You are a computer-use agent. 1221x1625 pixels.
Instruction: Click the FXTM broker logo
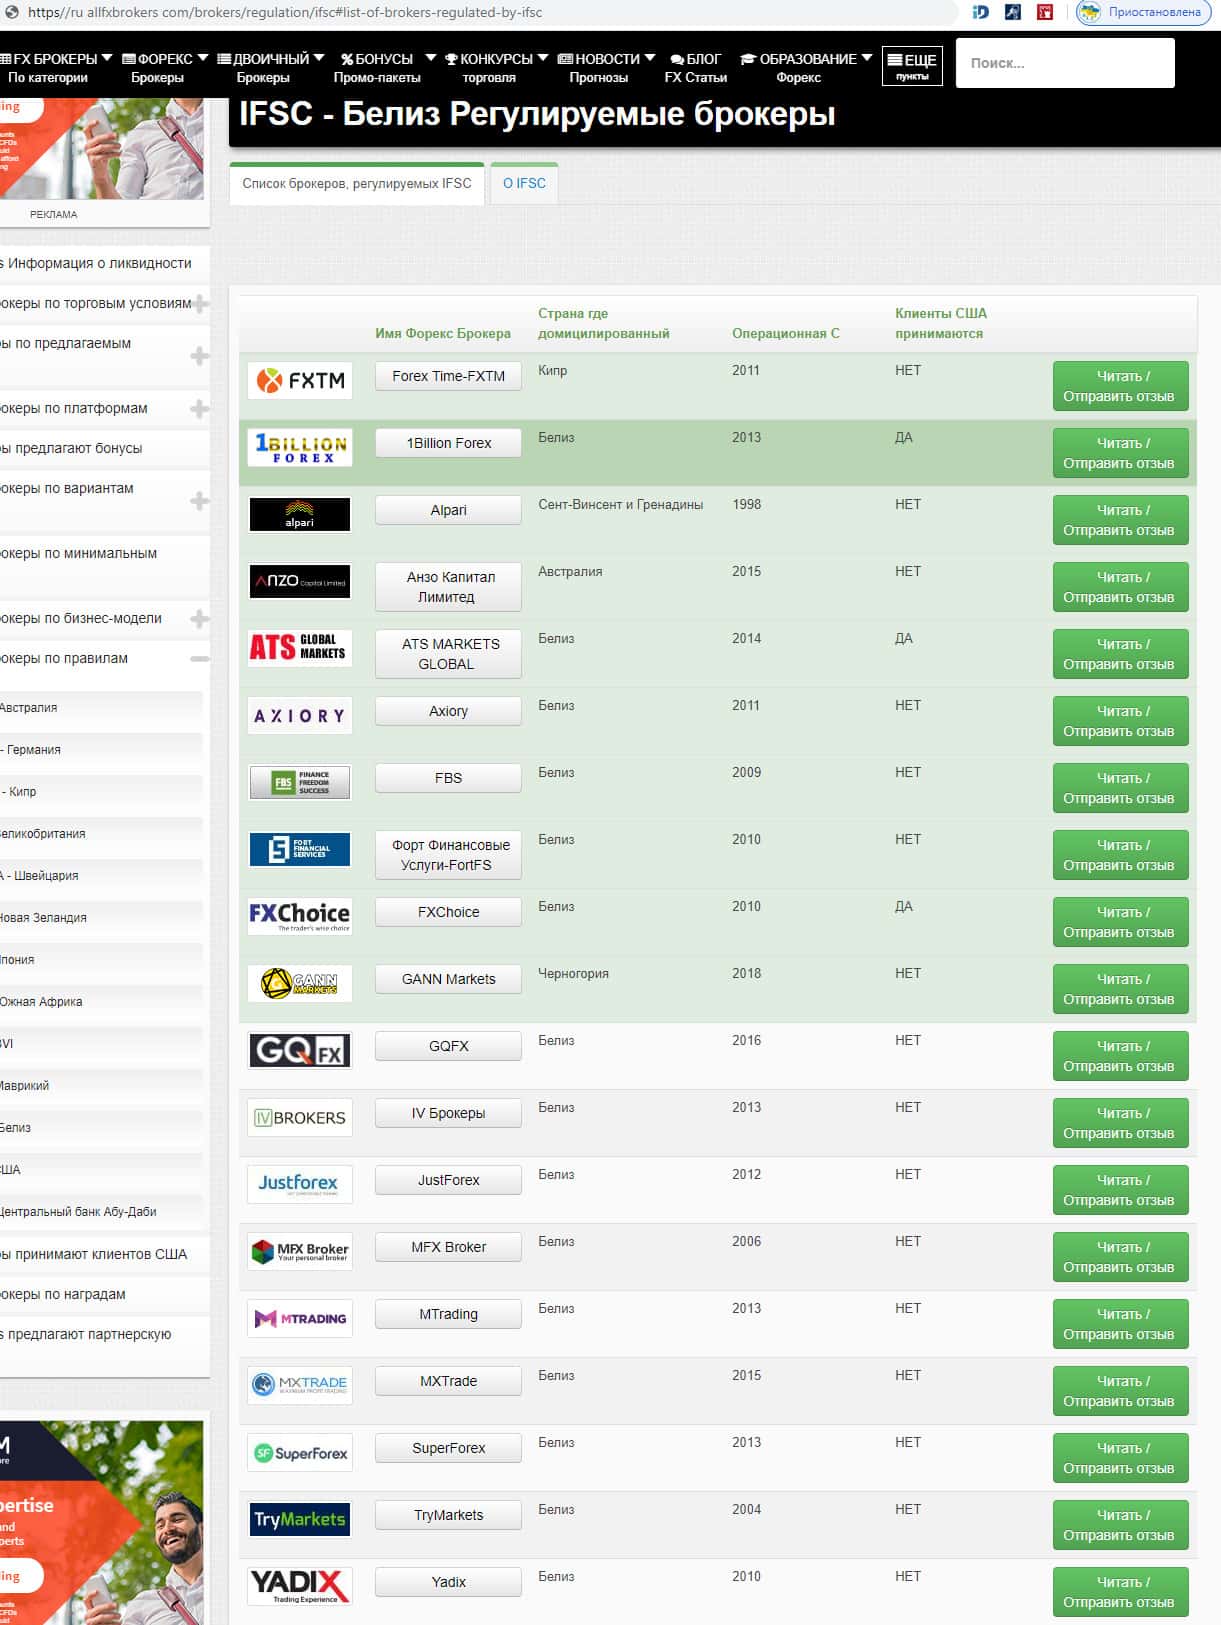[299, 380]
